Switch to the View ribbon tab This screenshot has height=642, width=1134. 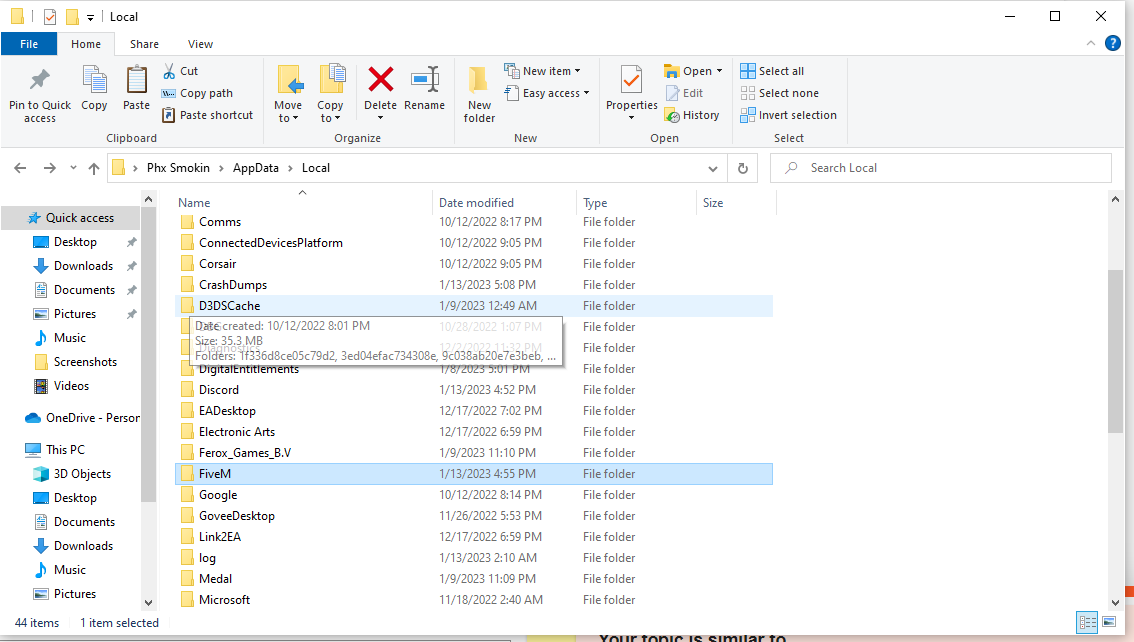[x=200, y=44]
